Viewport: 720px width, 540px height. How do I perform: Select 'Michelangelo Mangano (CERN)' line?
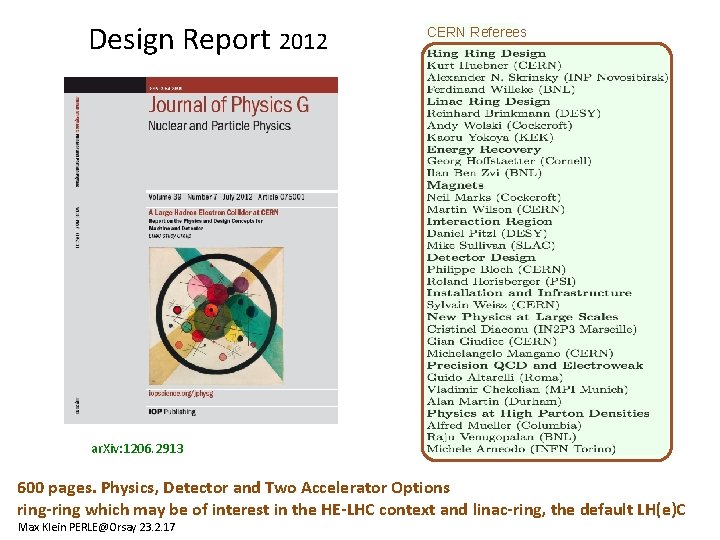click(x=520, y=353)
